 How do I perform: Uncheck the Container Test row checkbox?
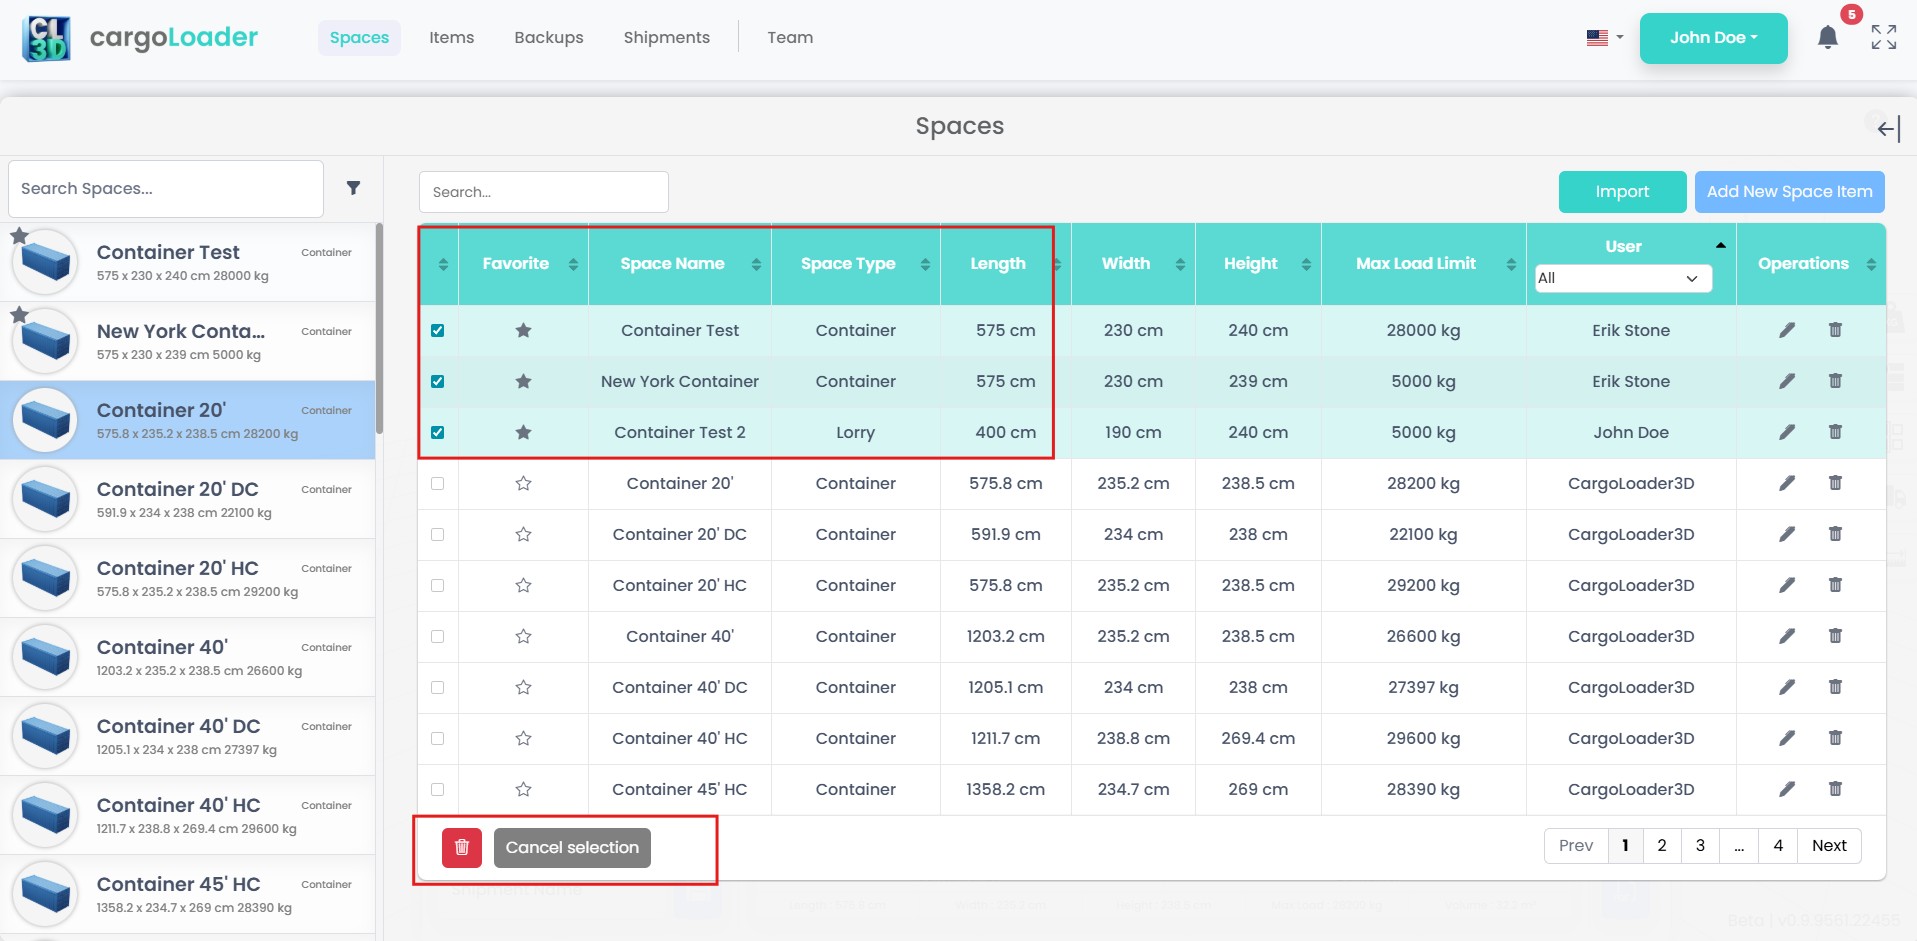pos(437,330)
